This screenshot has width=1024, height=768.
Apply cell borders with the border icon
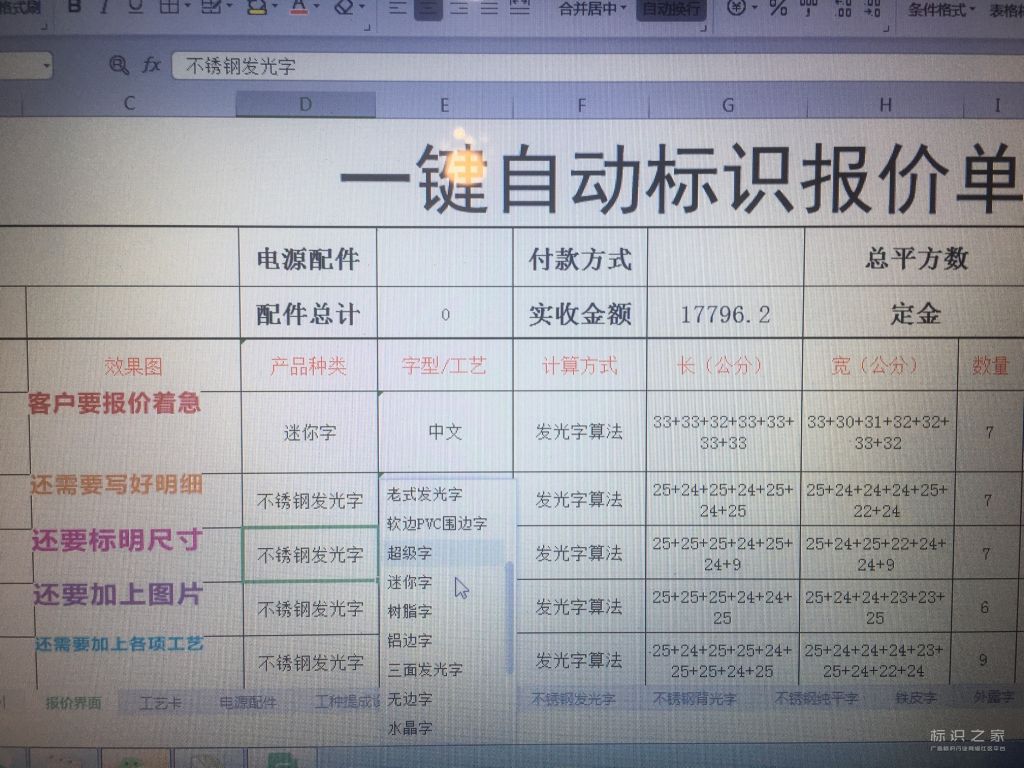point(169,7)
